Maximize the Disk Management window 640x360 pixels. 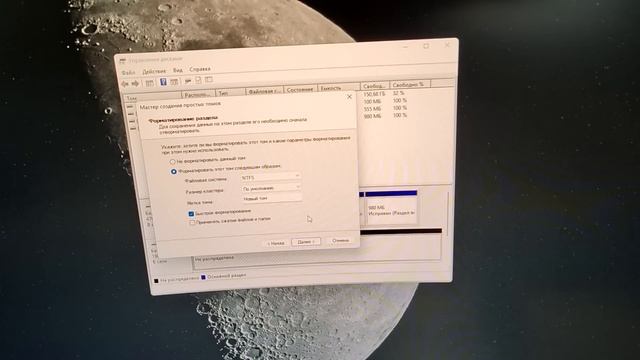pos(426,46)
